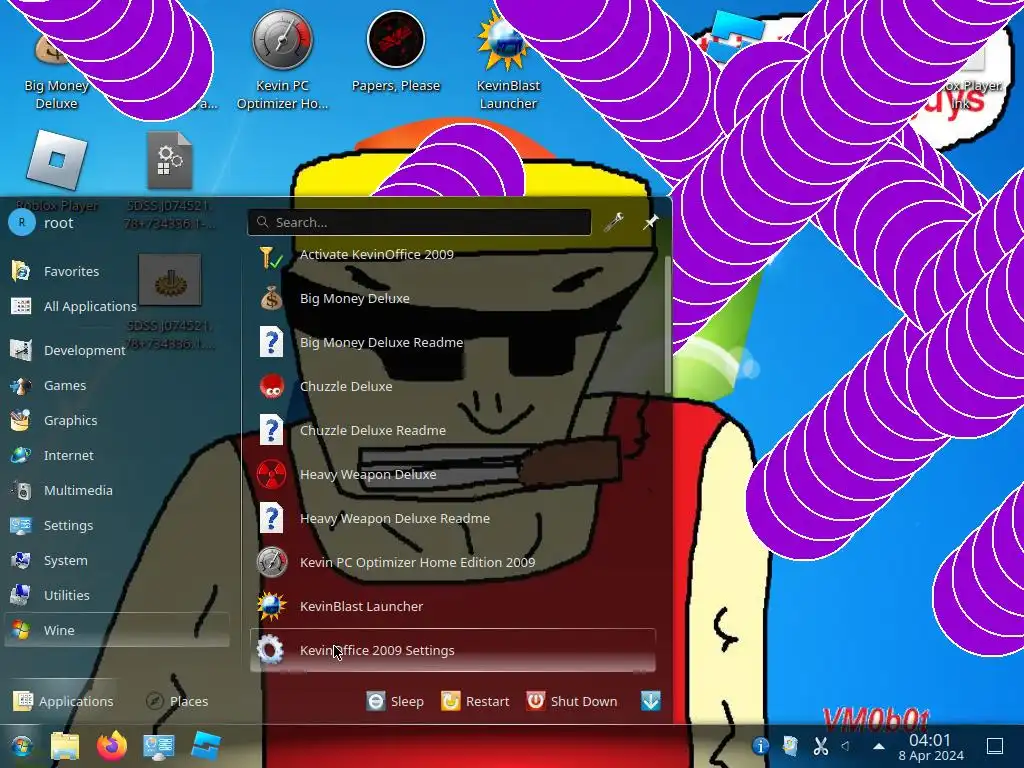Launch Heavy Weapon Deluxe
Image resolution: width=1024 pixels, height=768 pixels.
pyautogui.click(x=453, y=474)
